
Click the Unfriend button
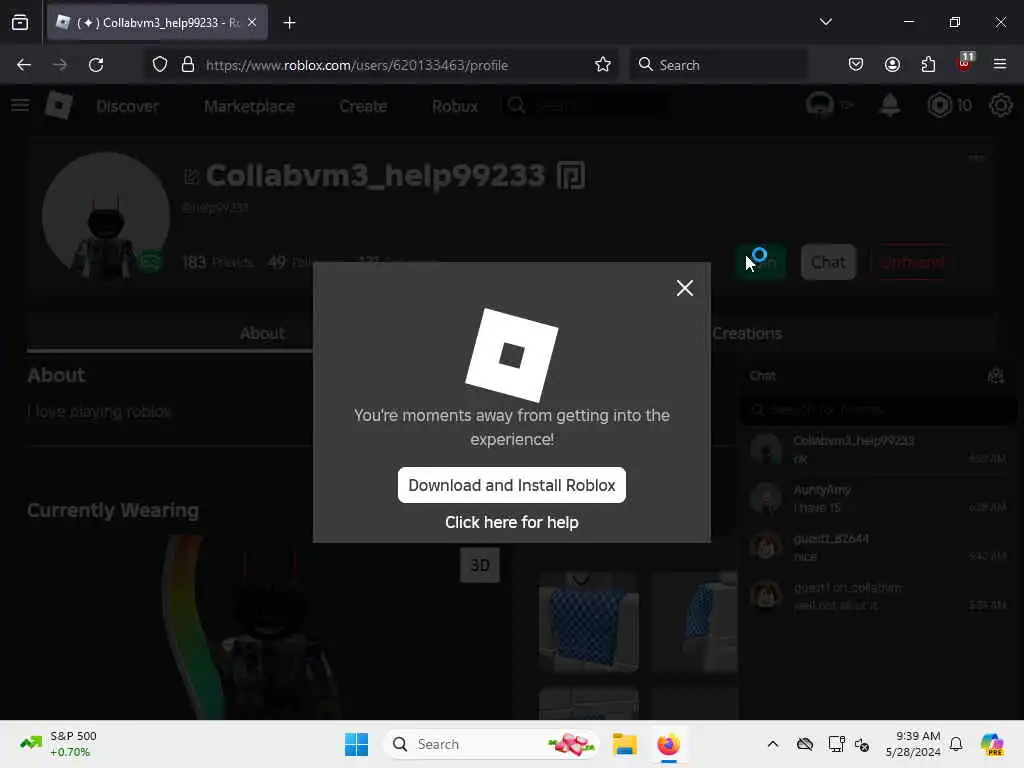912,262
